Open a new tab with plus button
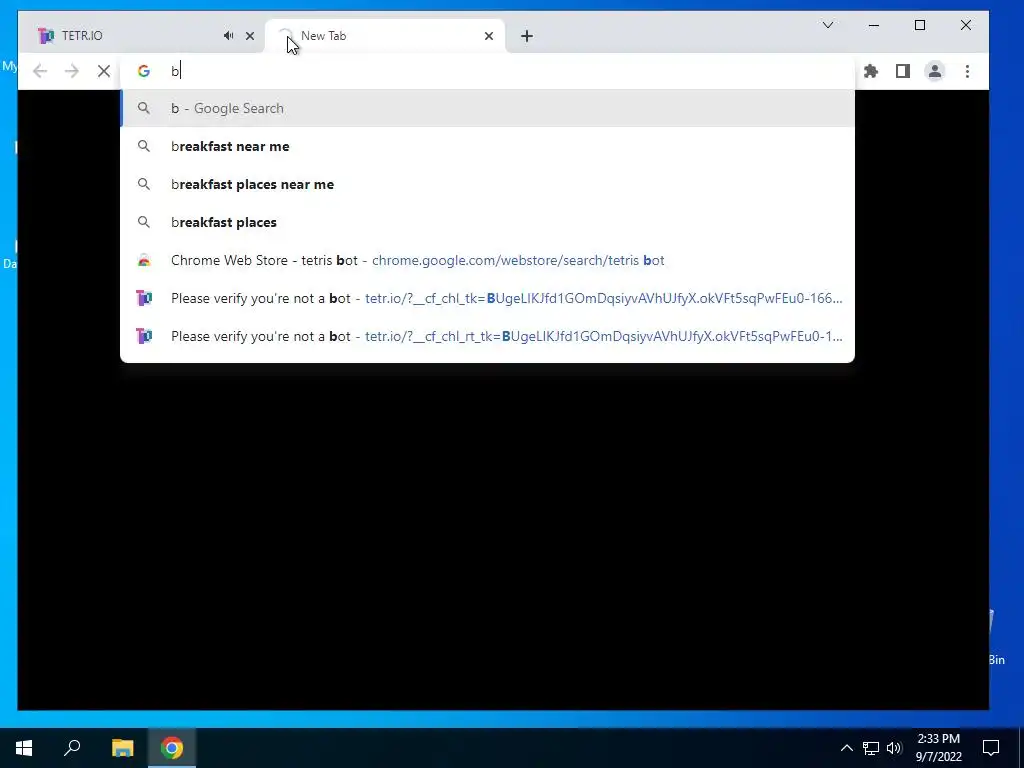1024x768 pixels. coord(527,36)
